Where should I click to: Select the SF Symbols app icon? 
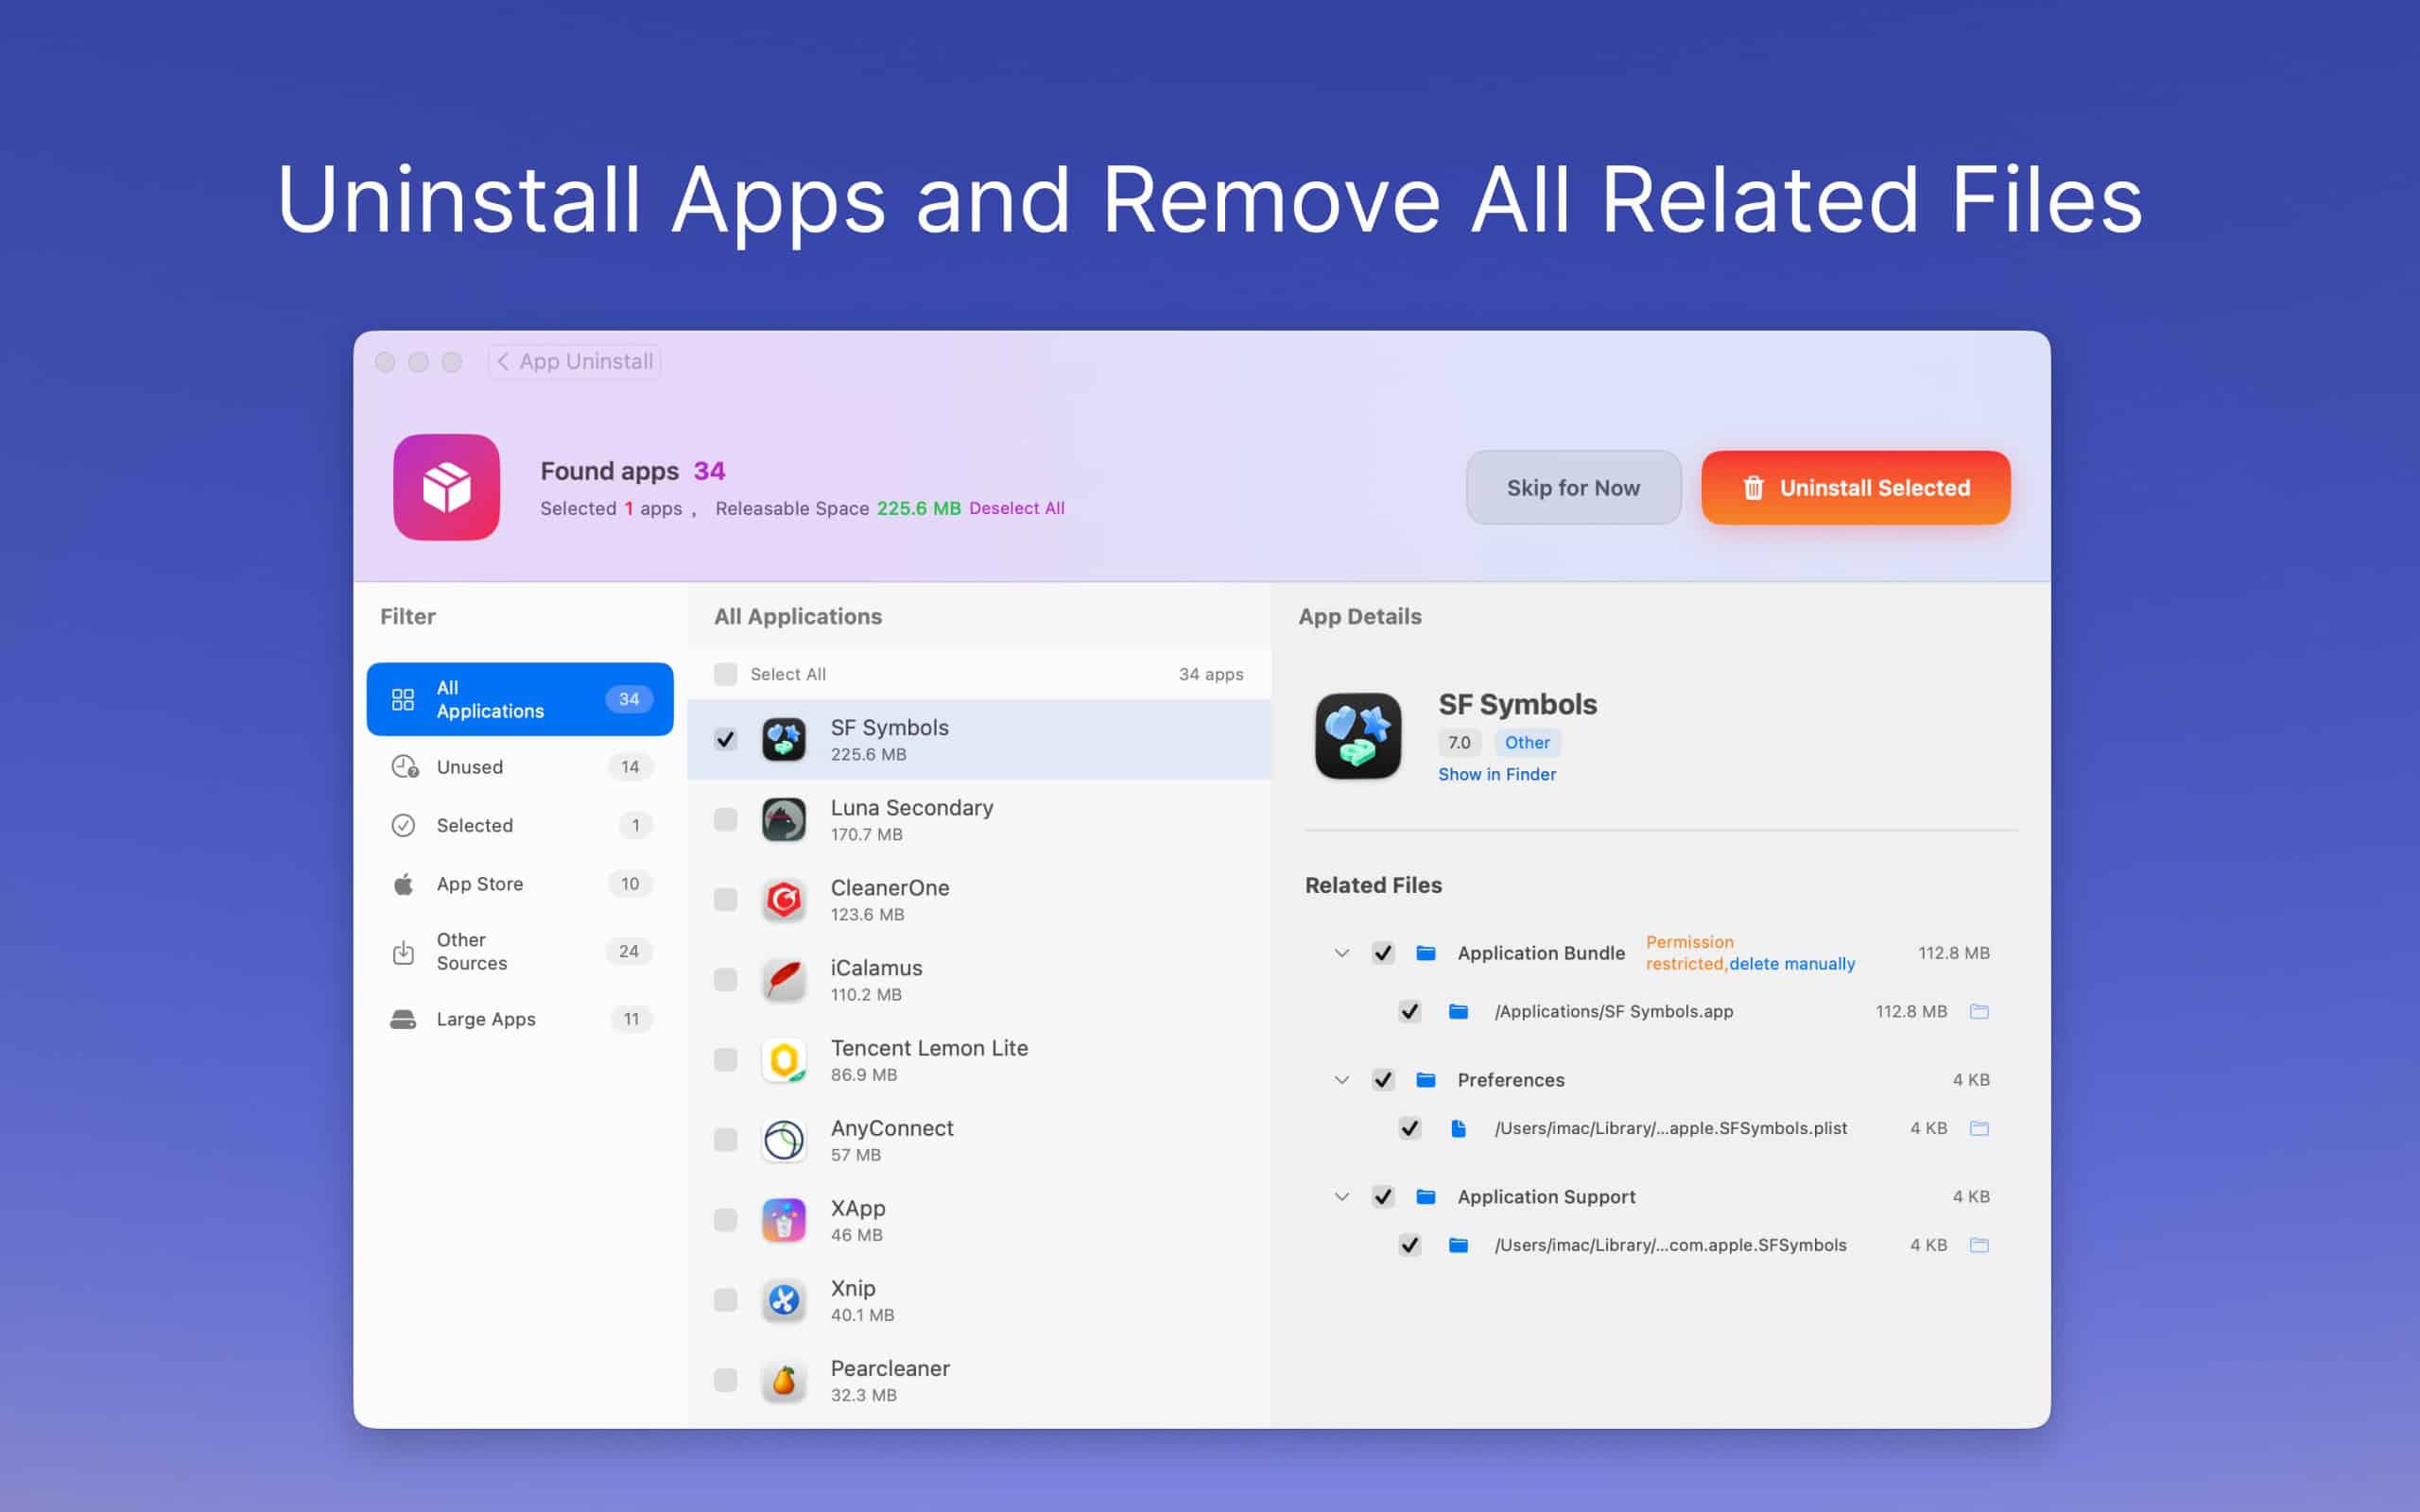784,738
